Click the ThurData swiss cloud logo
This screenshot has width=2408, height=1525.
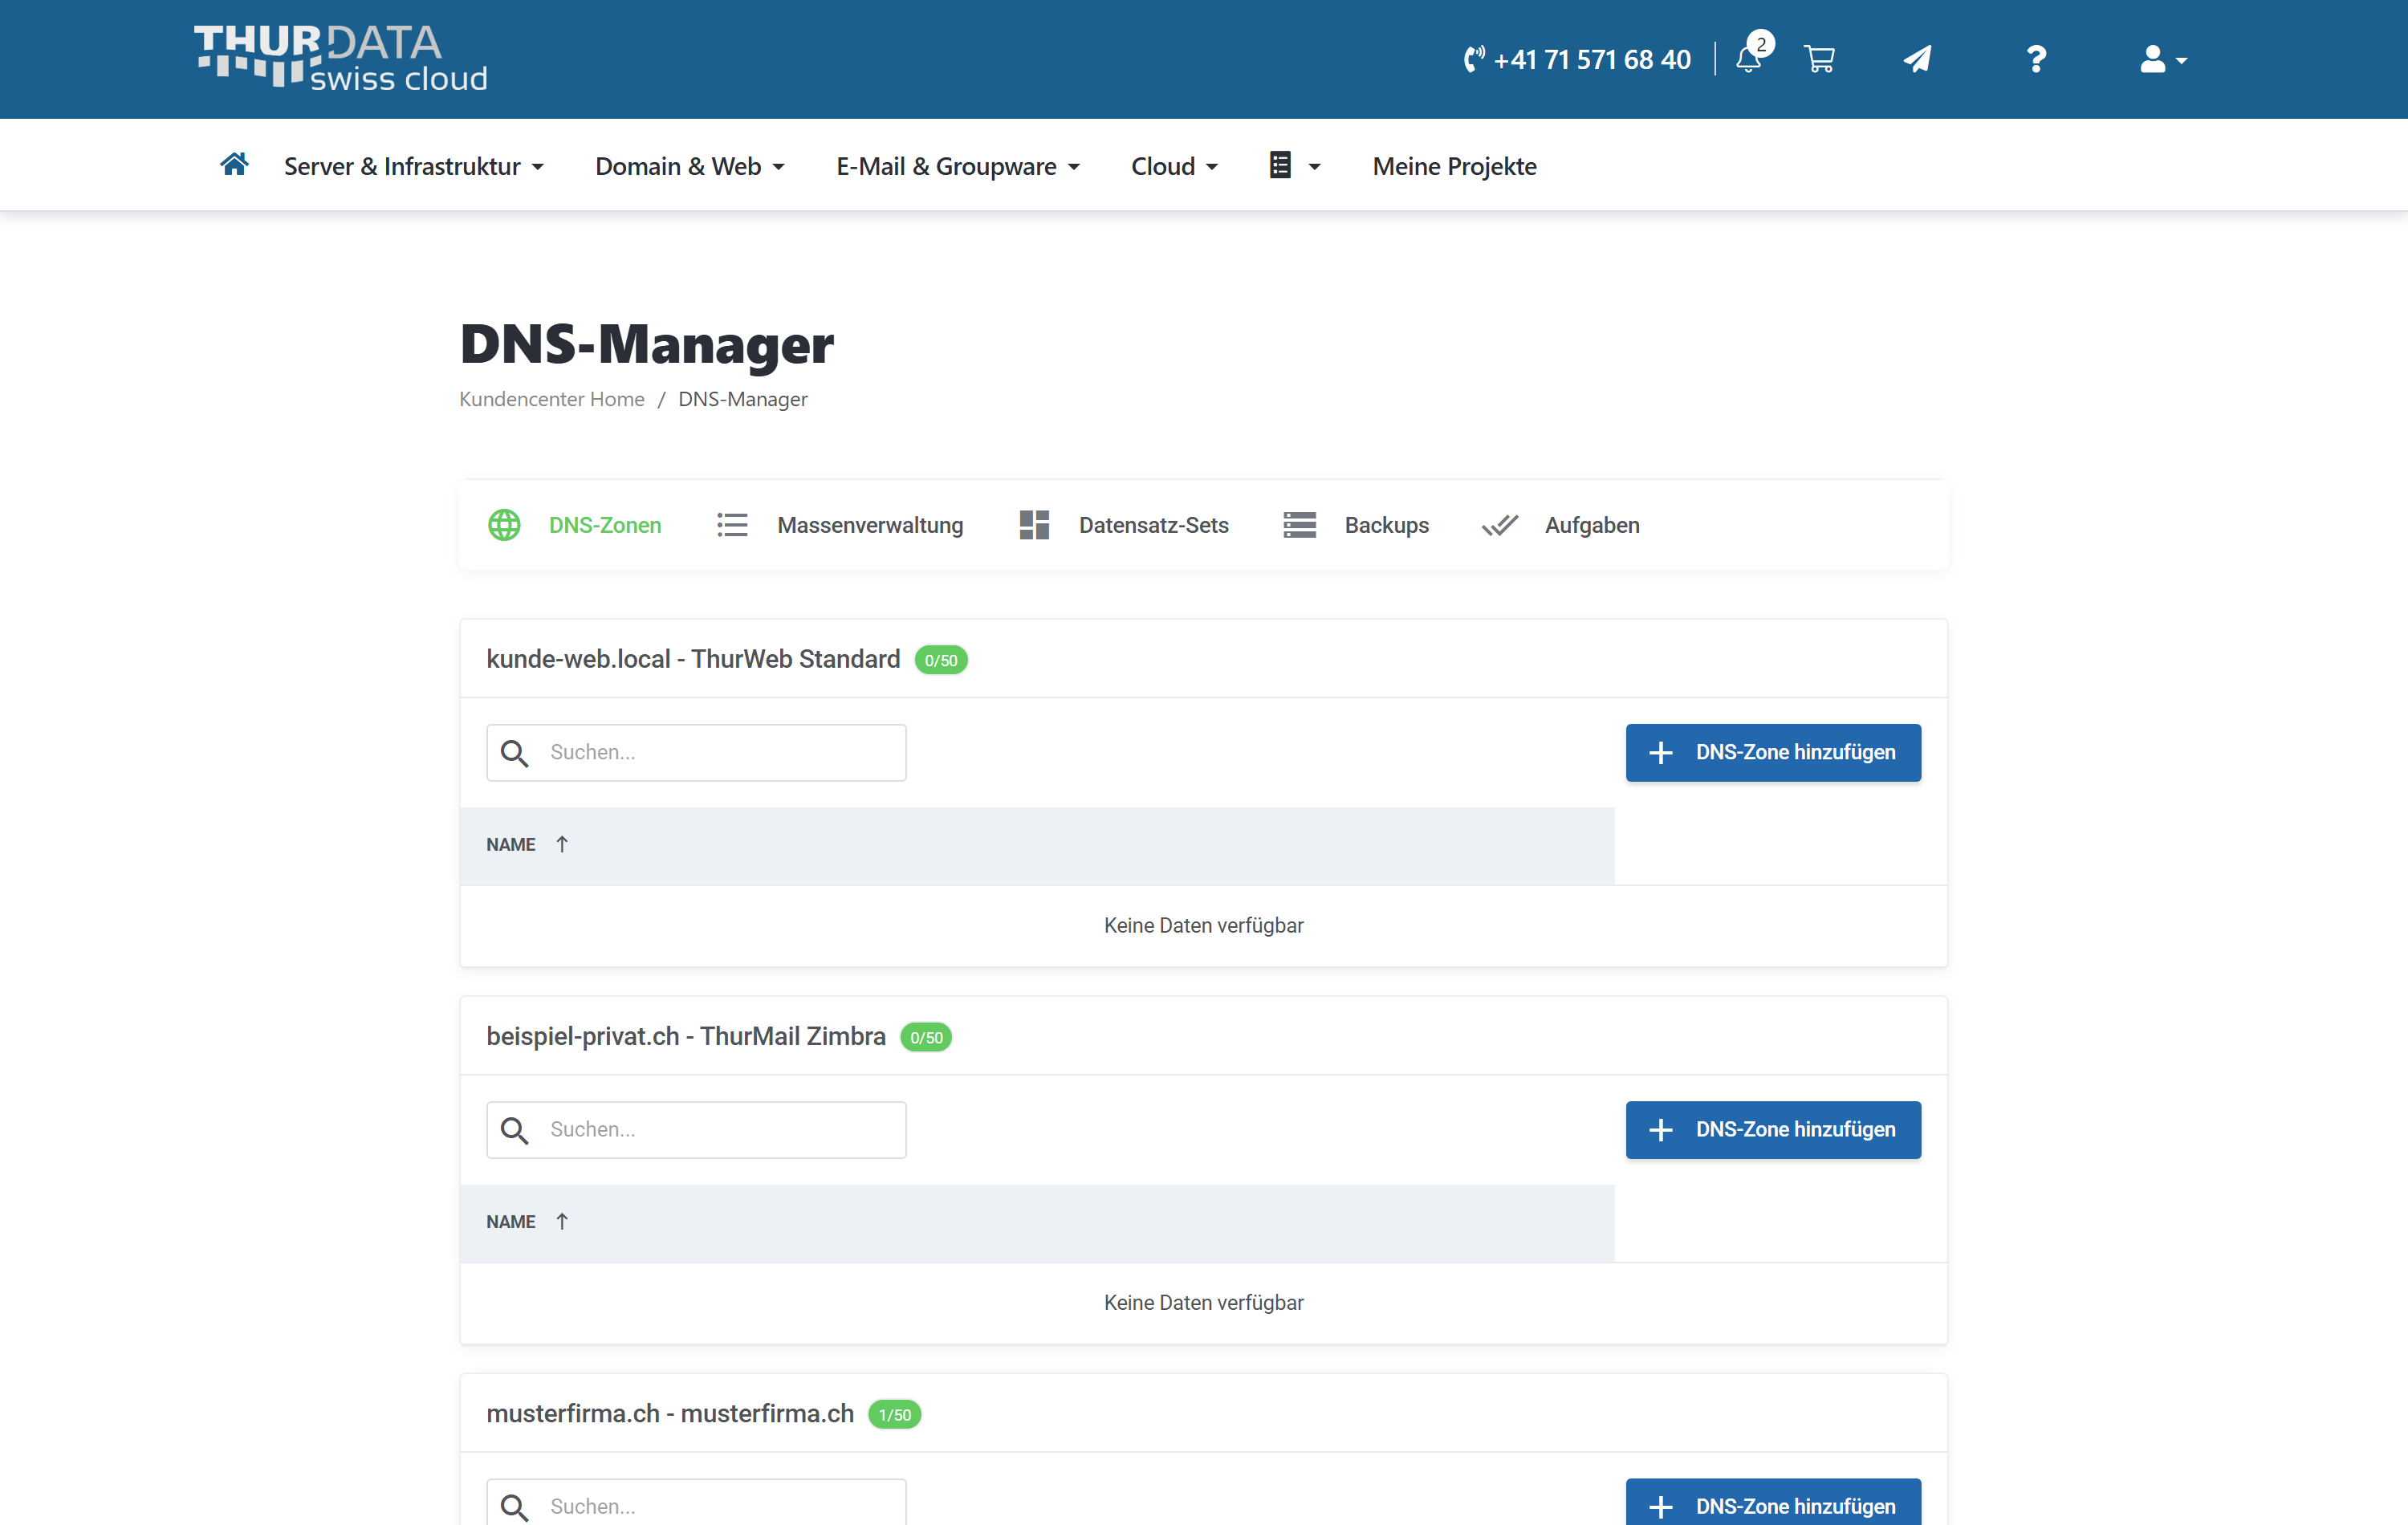[x=340, y=58]
